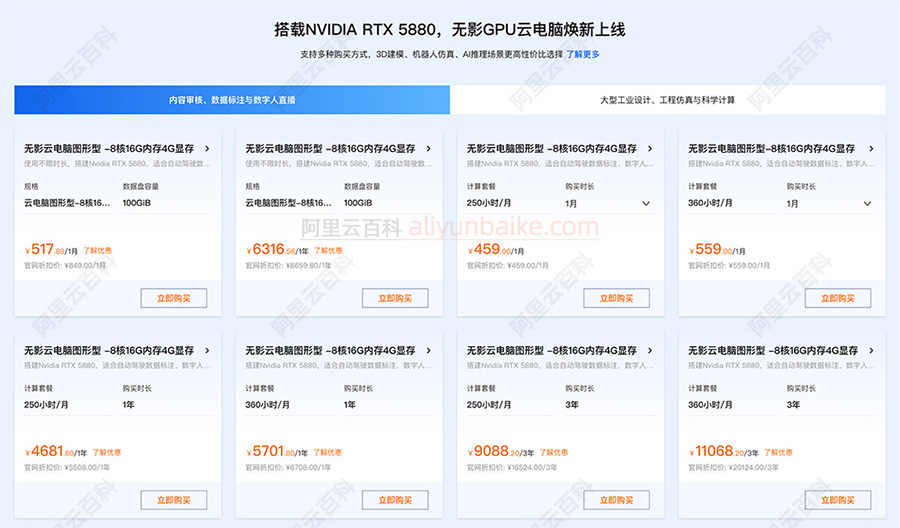This screenshot has height=528, width=900.
Task: Open the 大型工业设计、工程仿真与科学计算 tab
Action: (x=667, y=100)
